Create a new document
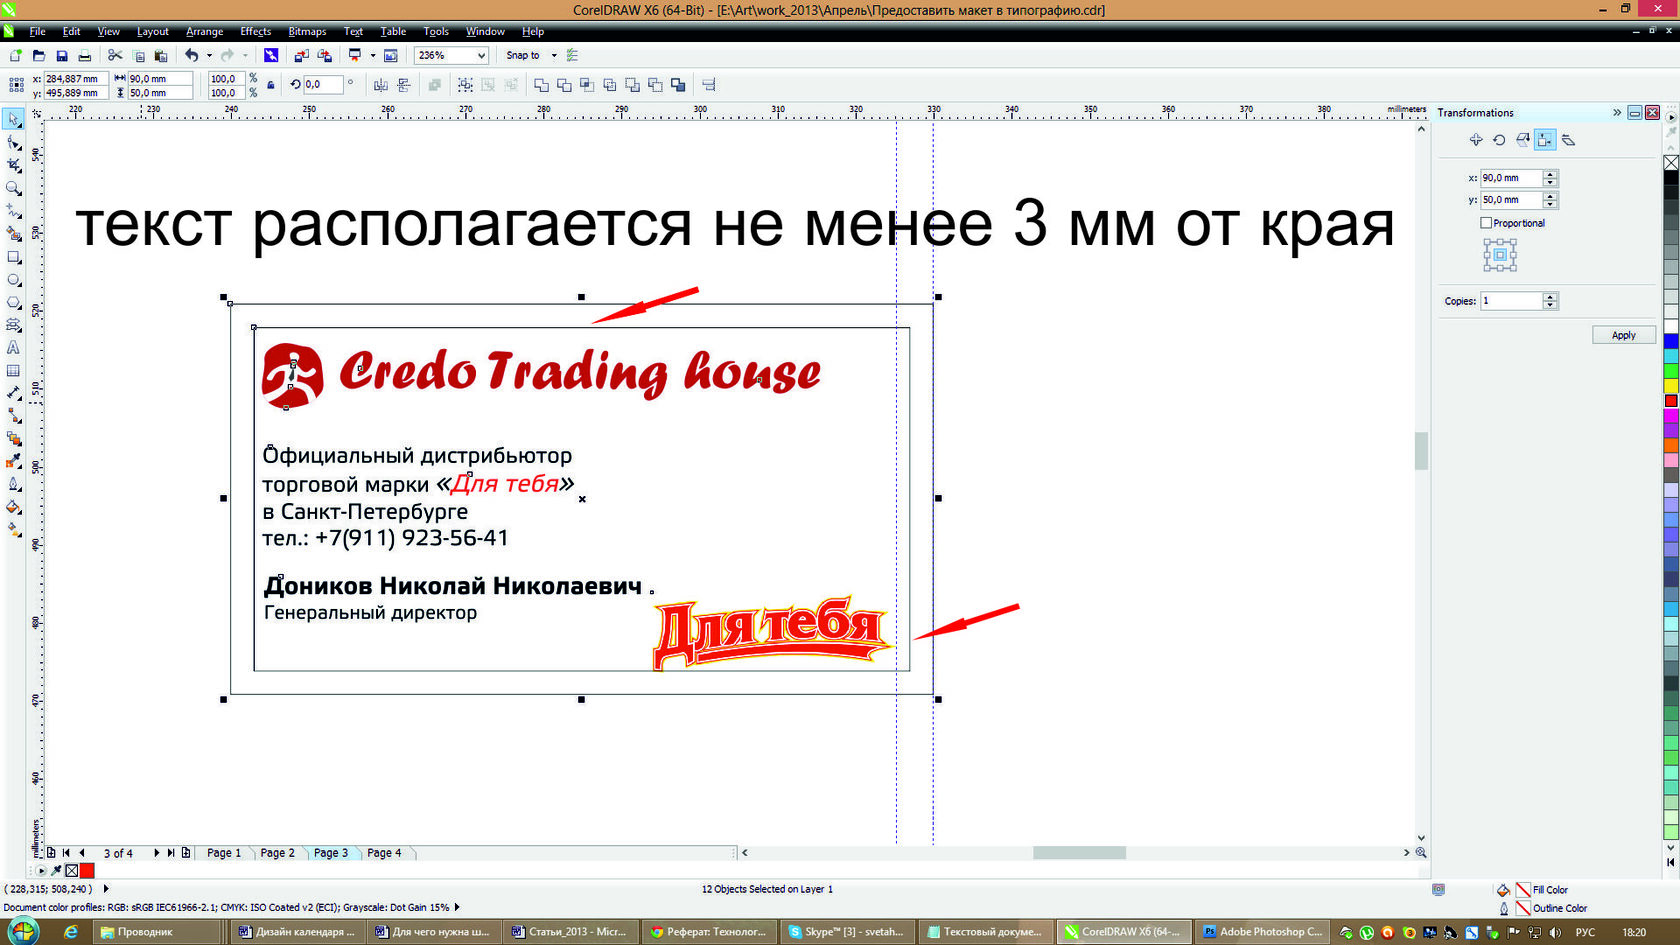 16,56
